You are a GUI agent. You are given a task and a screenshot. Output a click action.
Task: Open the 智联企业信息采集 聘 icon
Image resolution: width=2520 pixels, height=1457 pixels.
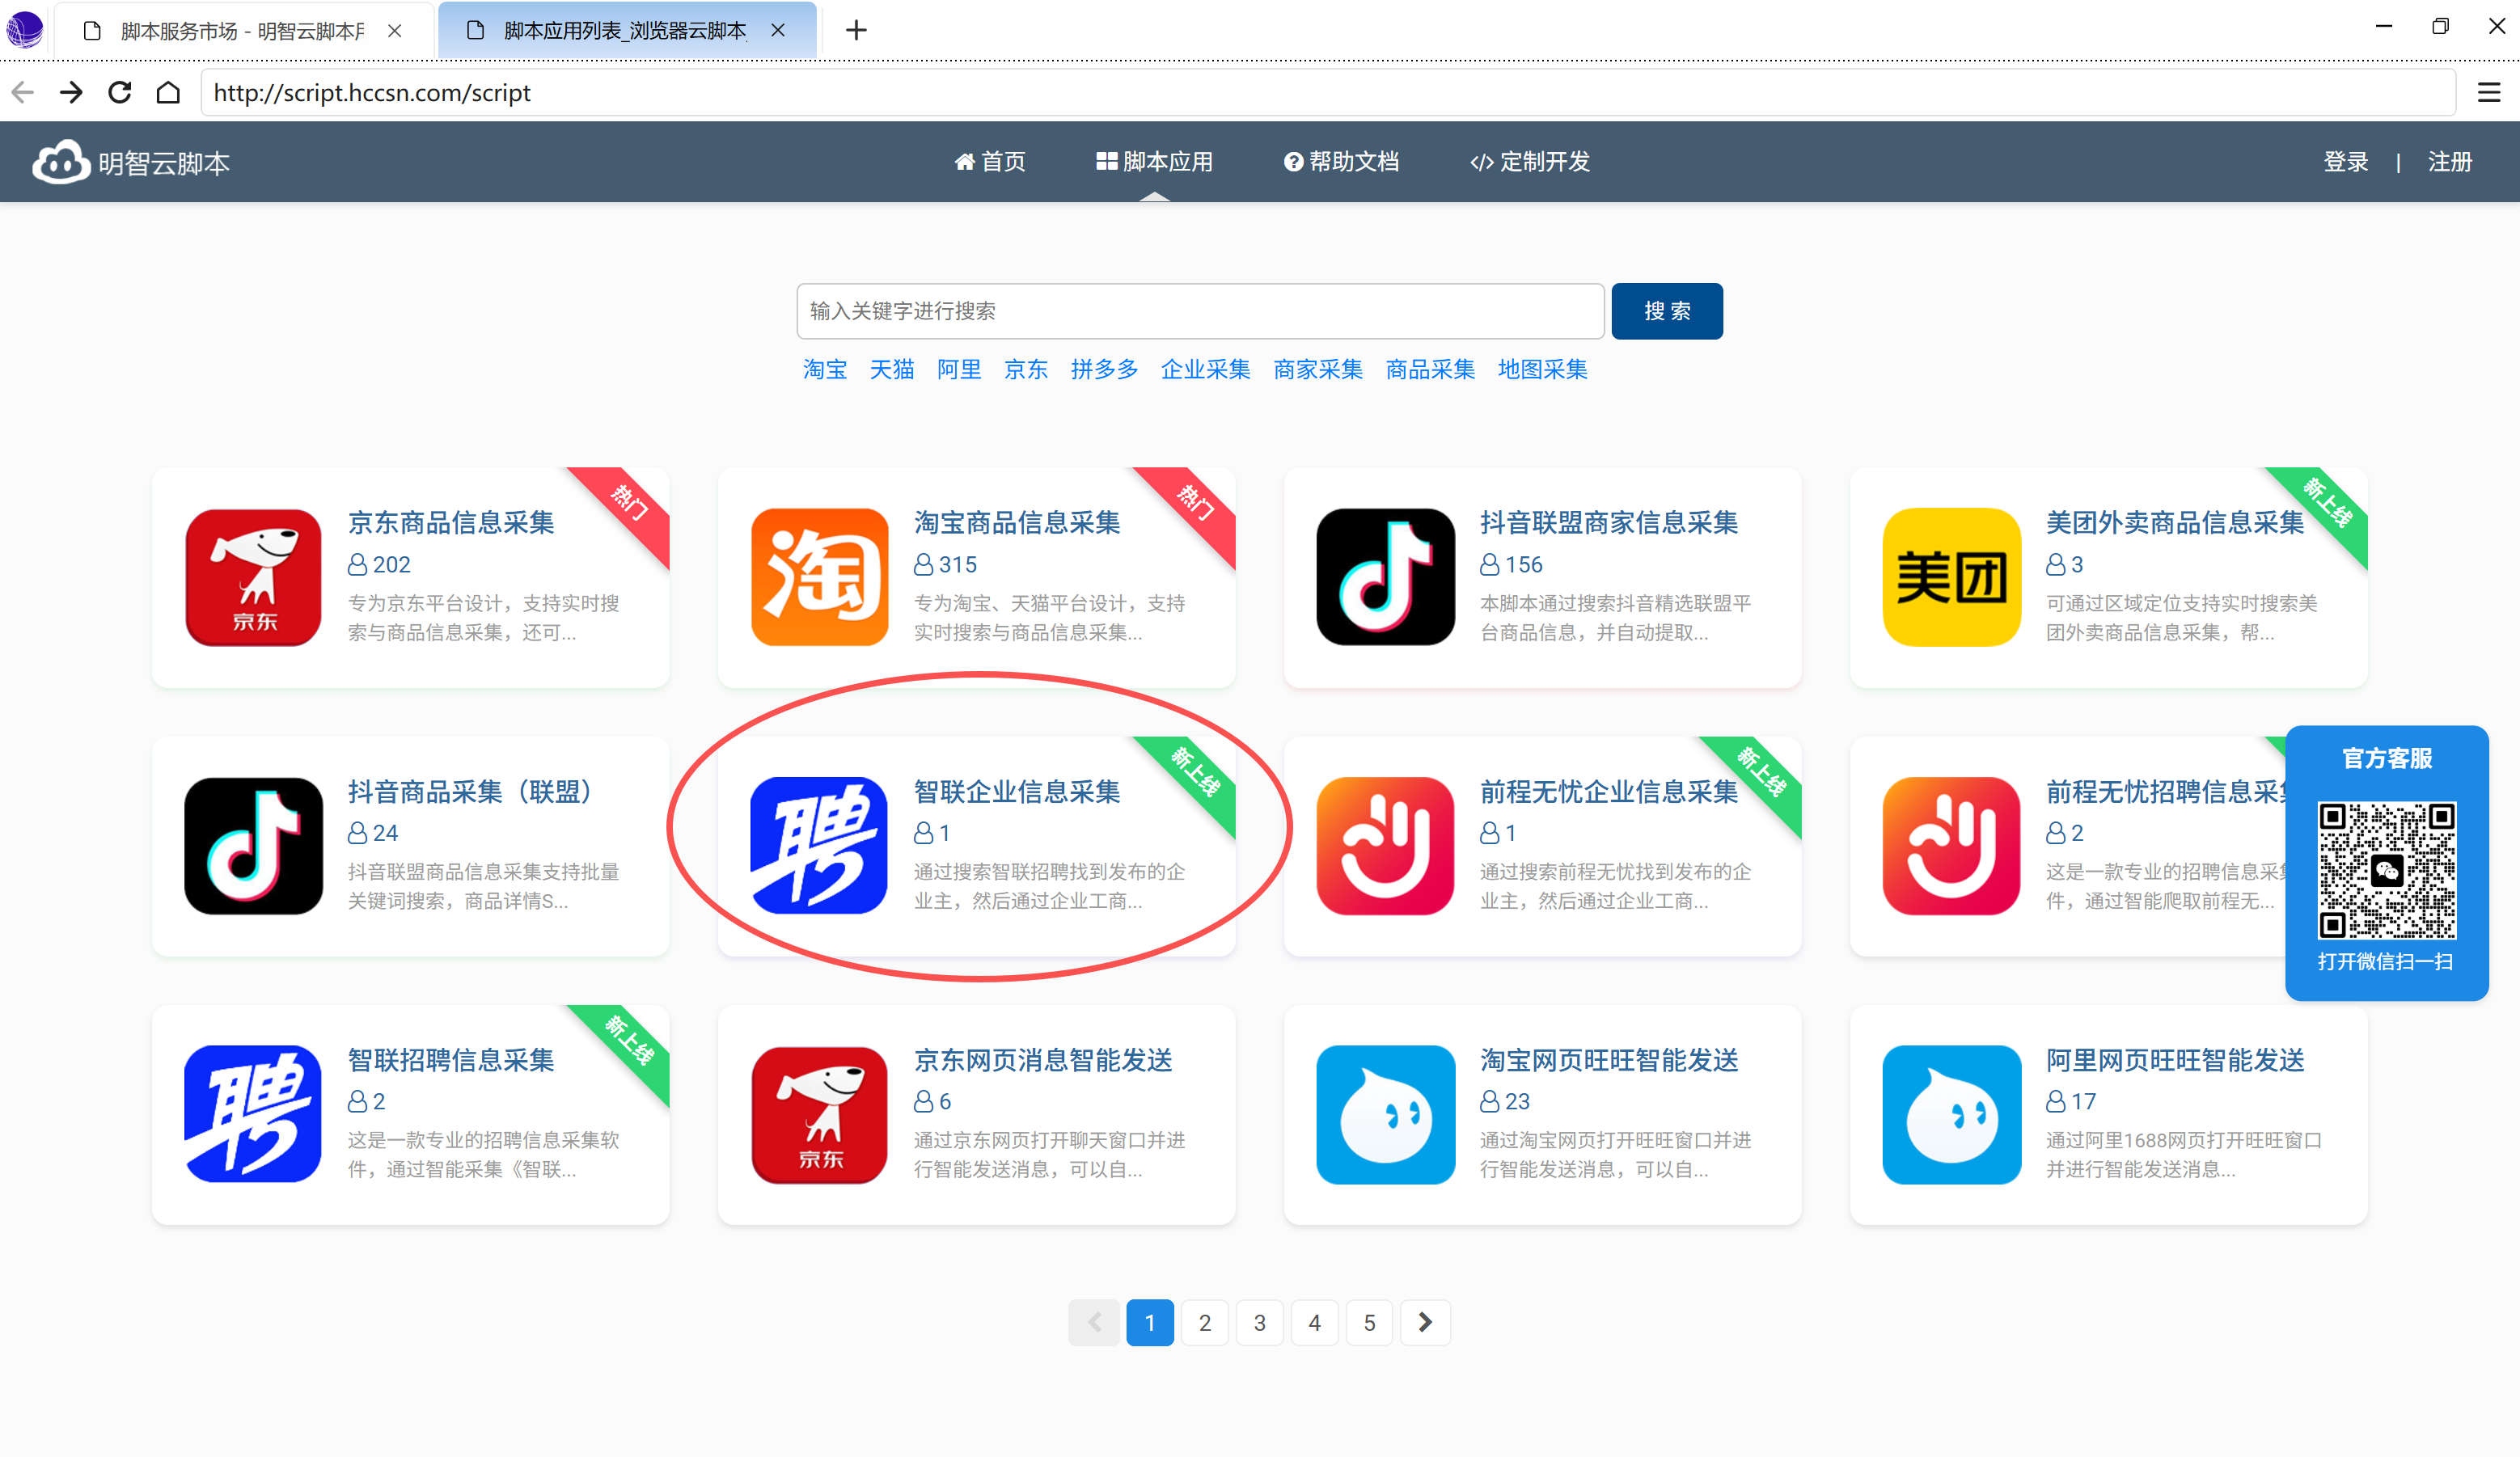819,846
